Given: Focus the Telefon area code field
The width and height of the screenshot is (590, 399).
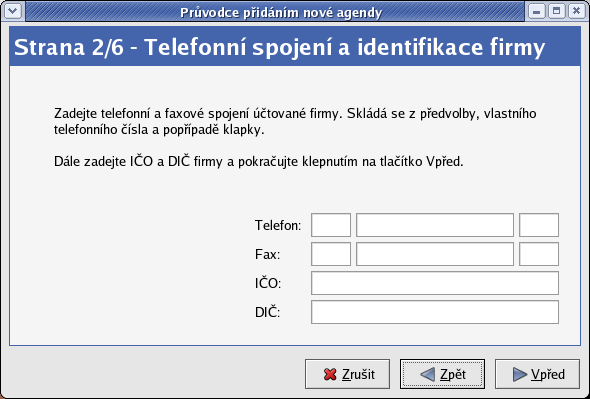Looking at the screenshot, I should tap(331, 225).
